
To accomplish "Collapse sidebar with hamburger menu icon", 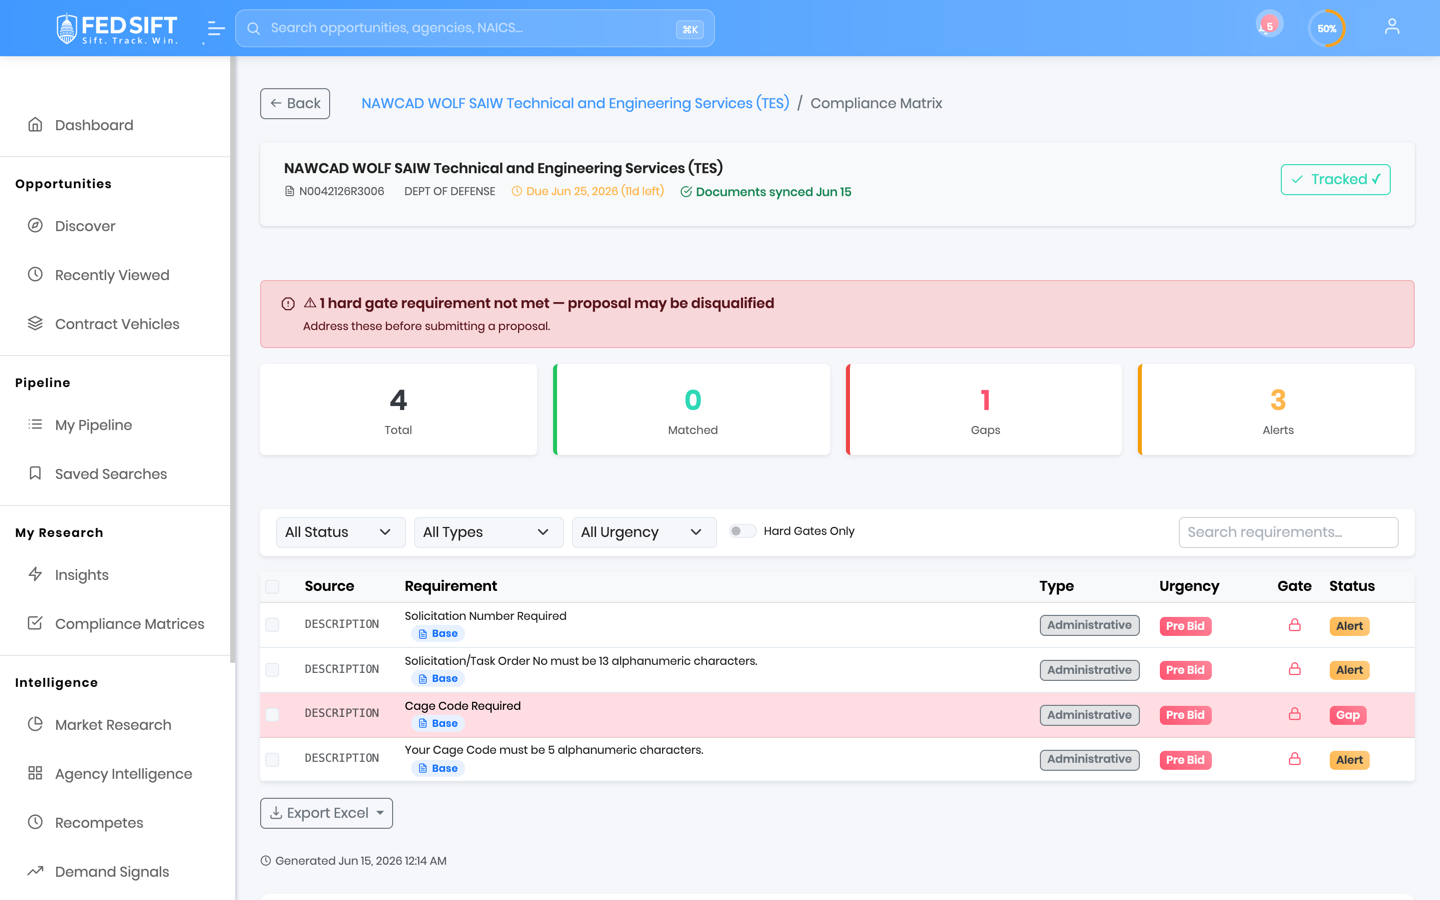I will coord(215,29).
